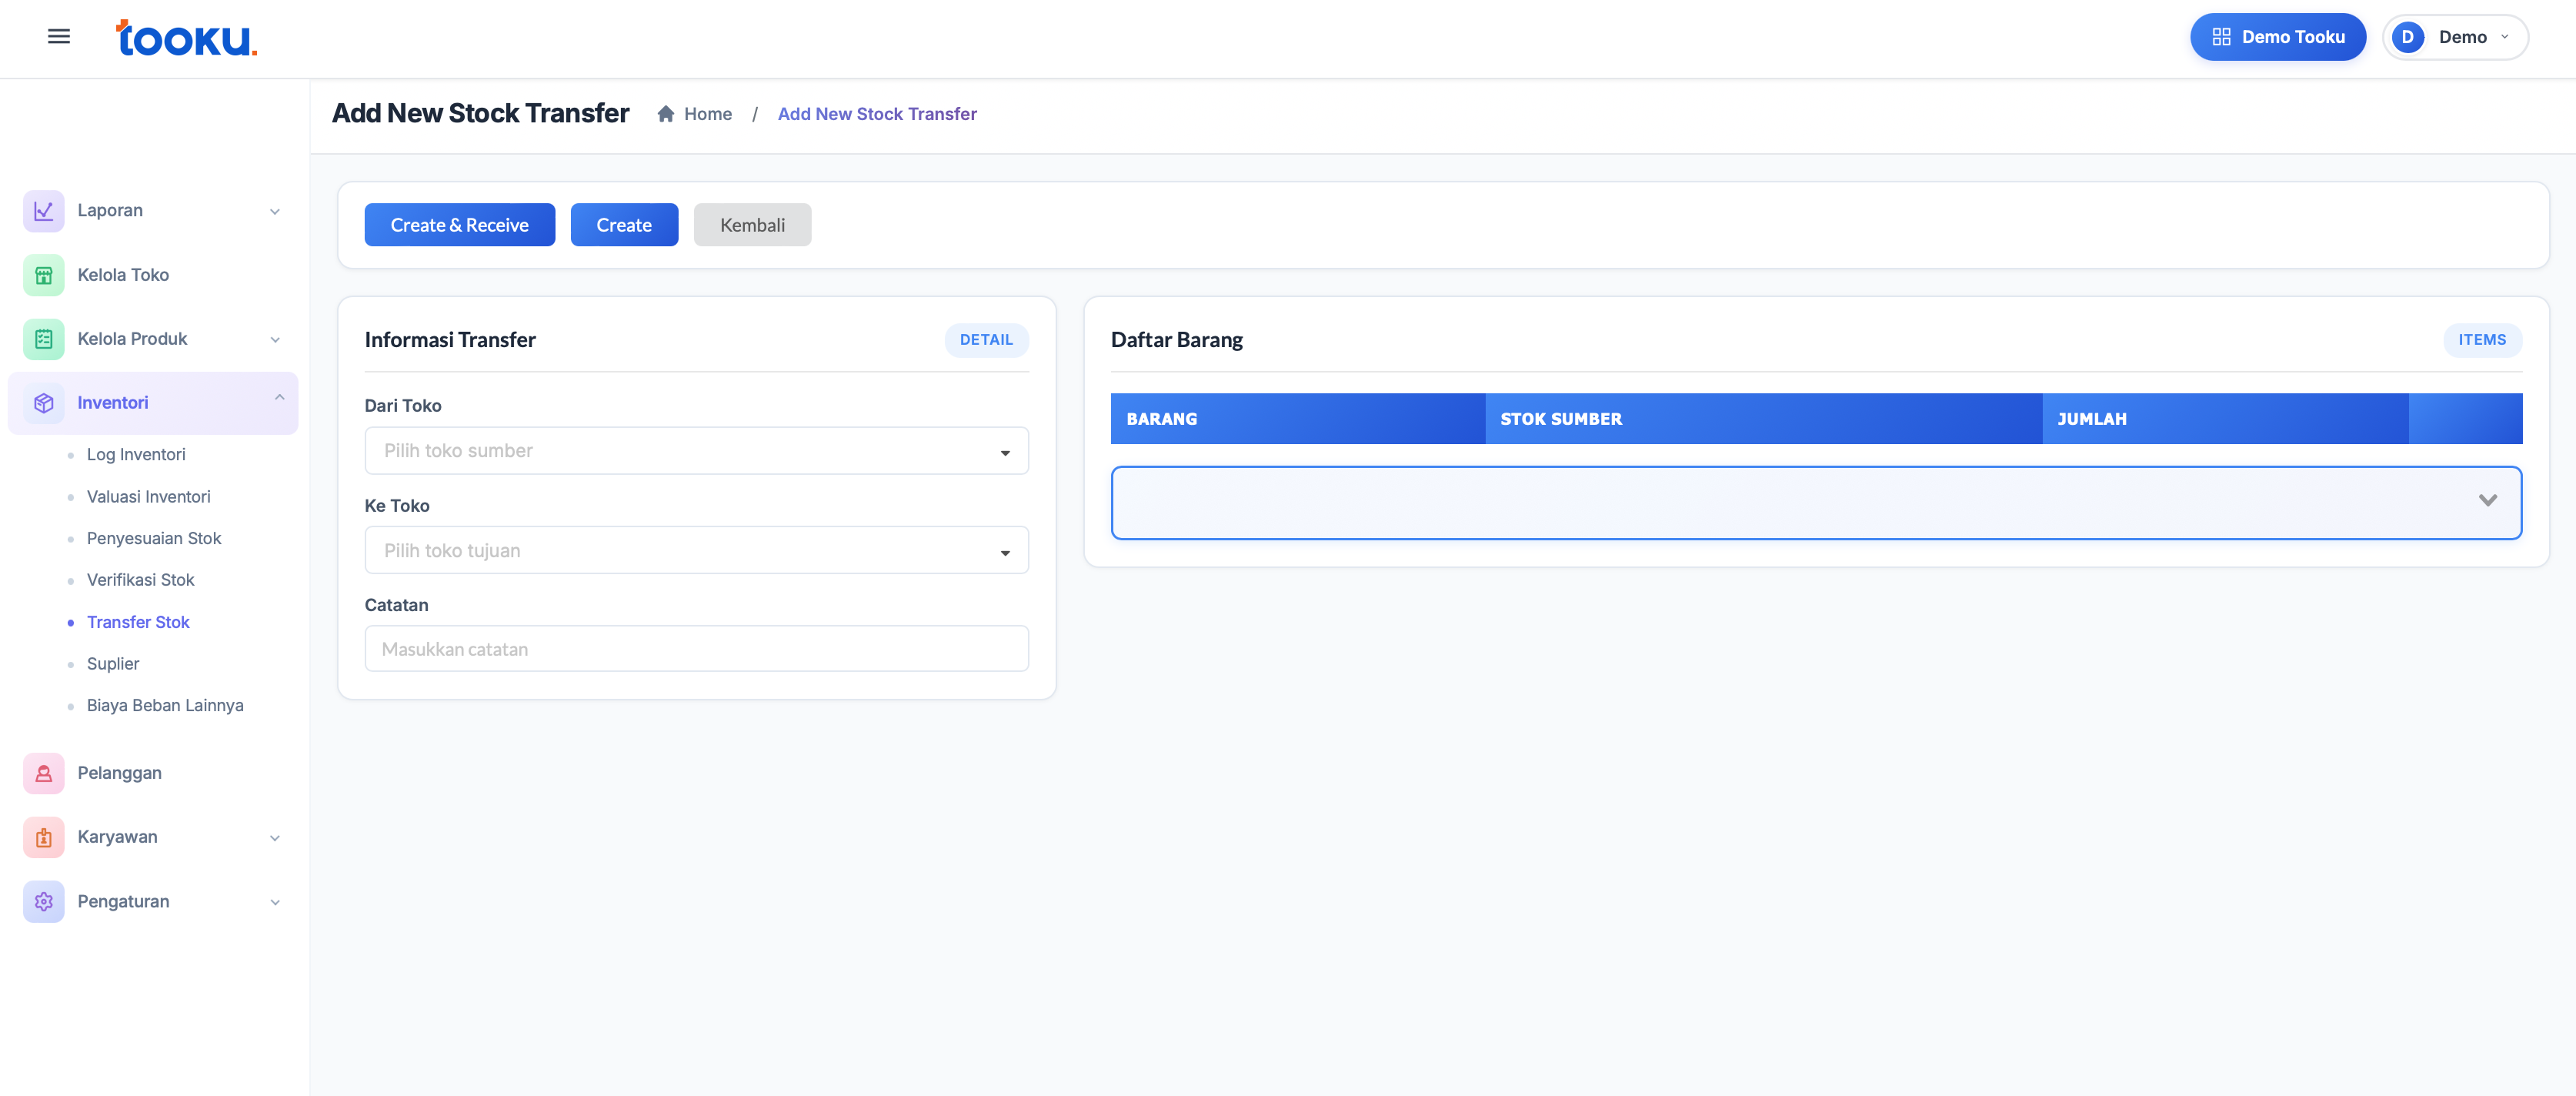2576x1096 pixels.
Task: Click the Laporan chart icon
Action: point(43,211)
